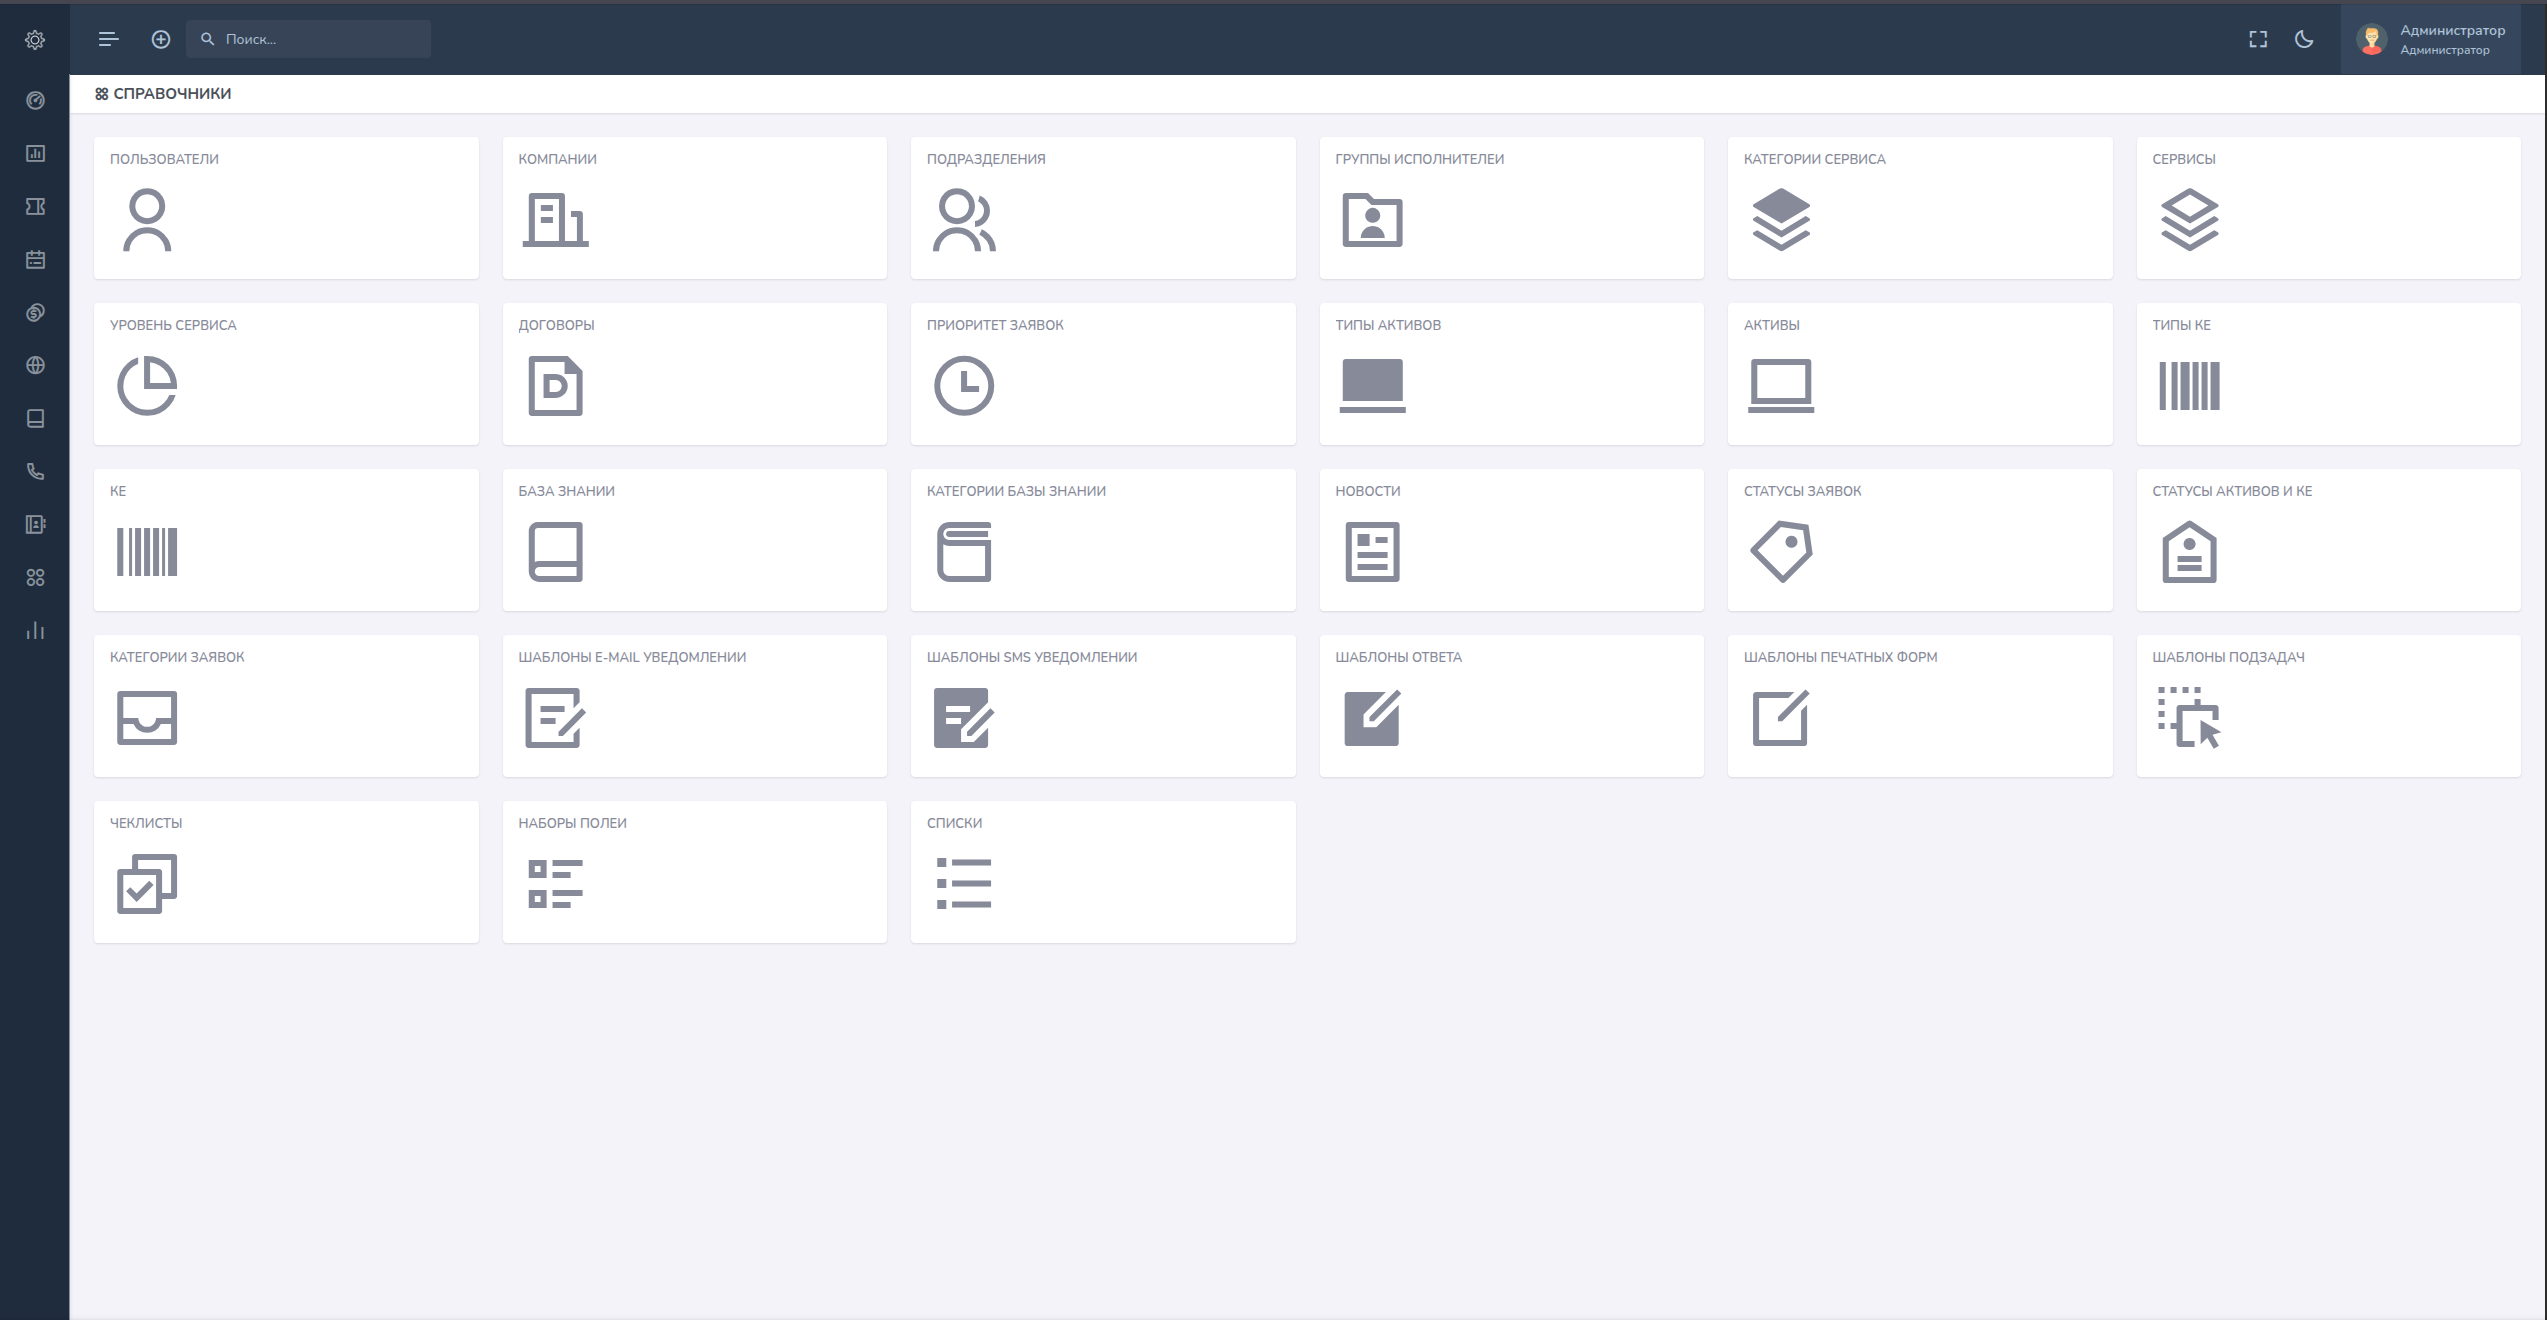
Task: Click the Чеклисты checkbox icon
Action: [x=147, y=884]
